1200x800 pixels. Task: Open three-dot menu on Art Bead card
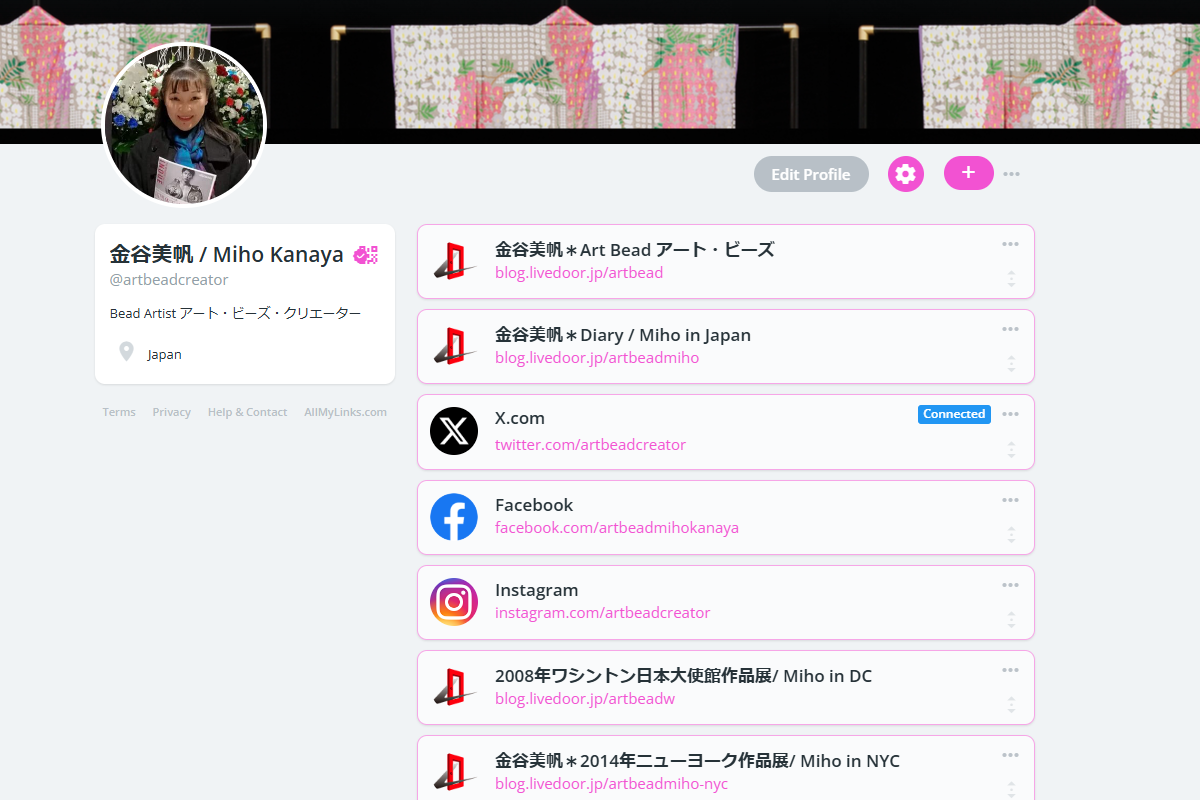pos(1011,244)
